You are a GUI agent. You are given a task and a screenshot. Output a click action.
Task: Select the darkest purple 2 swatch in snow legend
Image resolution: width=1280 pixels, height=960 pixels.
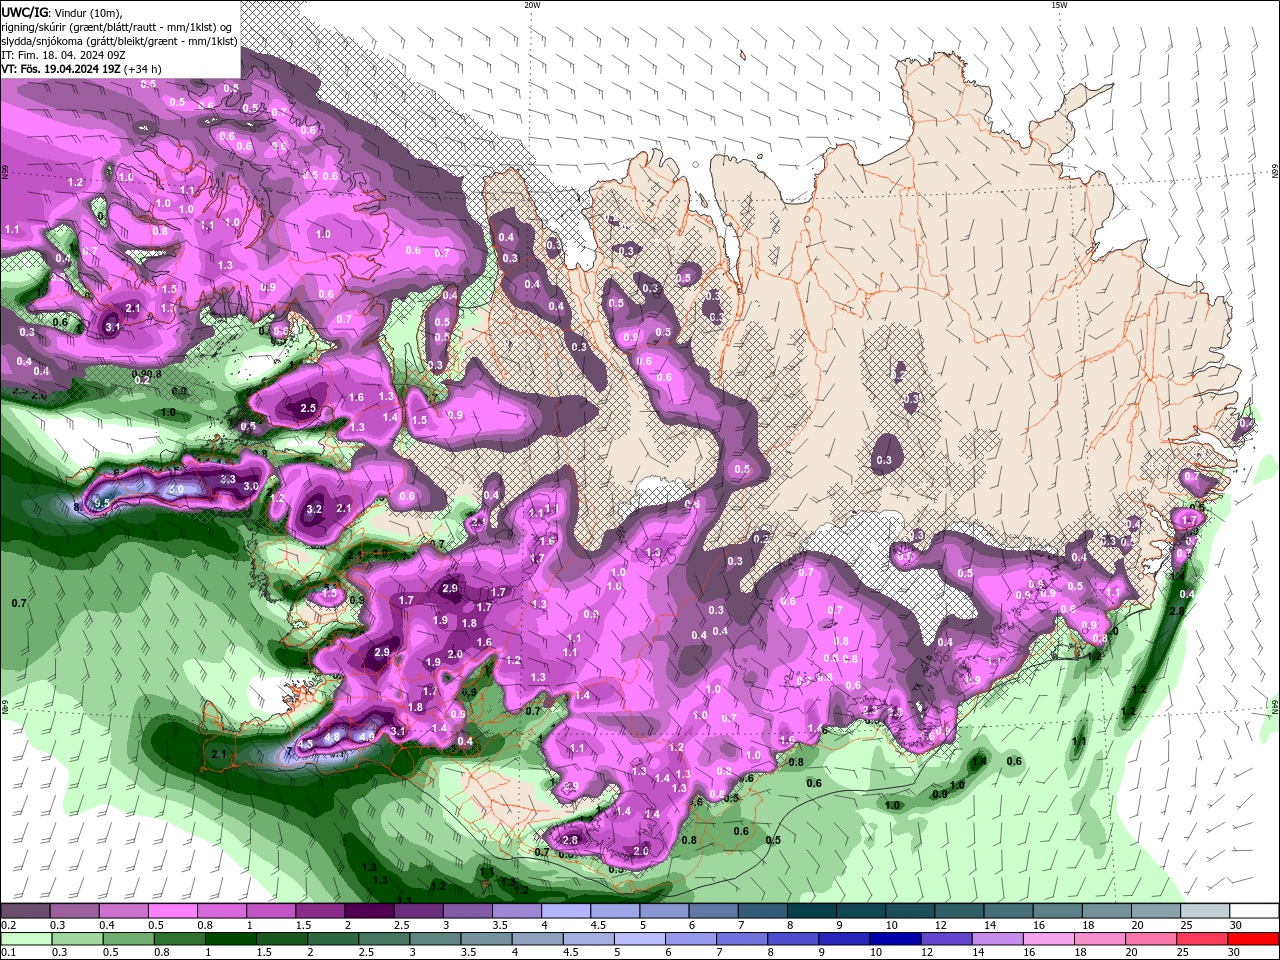coord(369,911)
